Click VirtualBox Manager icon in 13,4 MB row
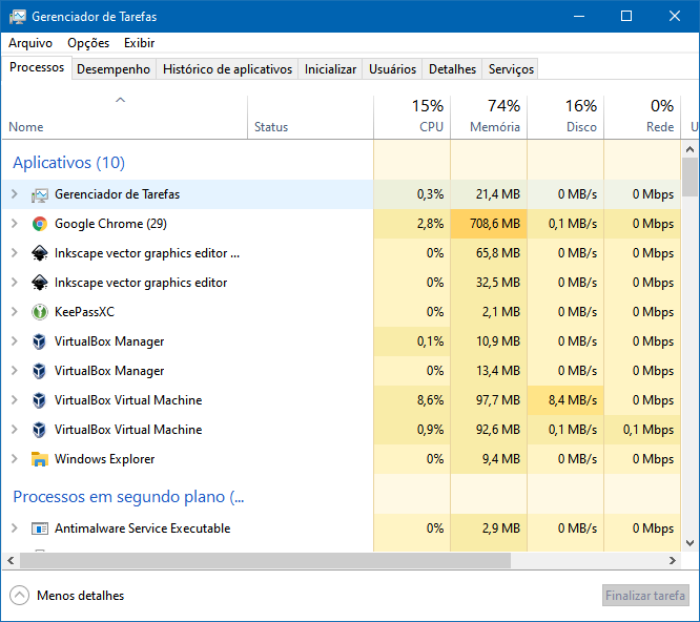This screenshot has height=622, width=700. tap(39, 371)
